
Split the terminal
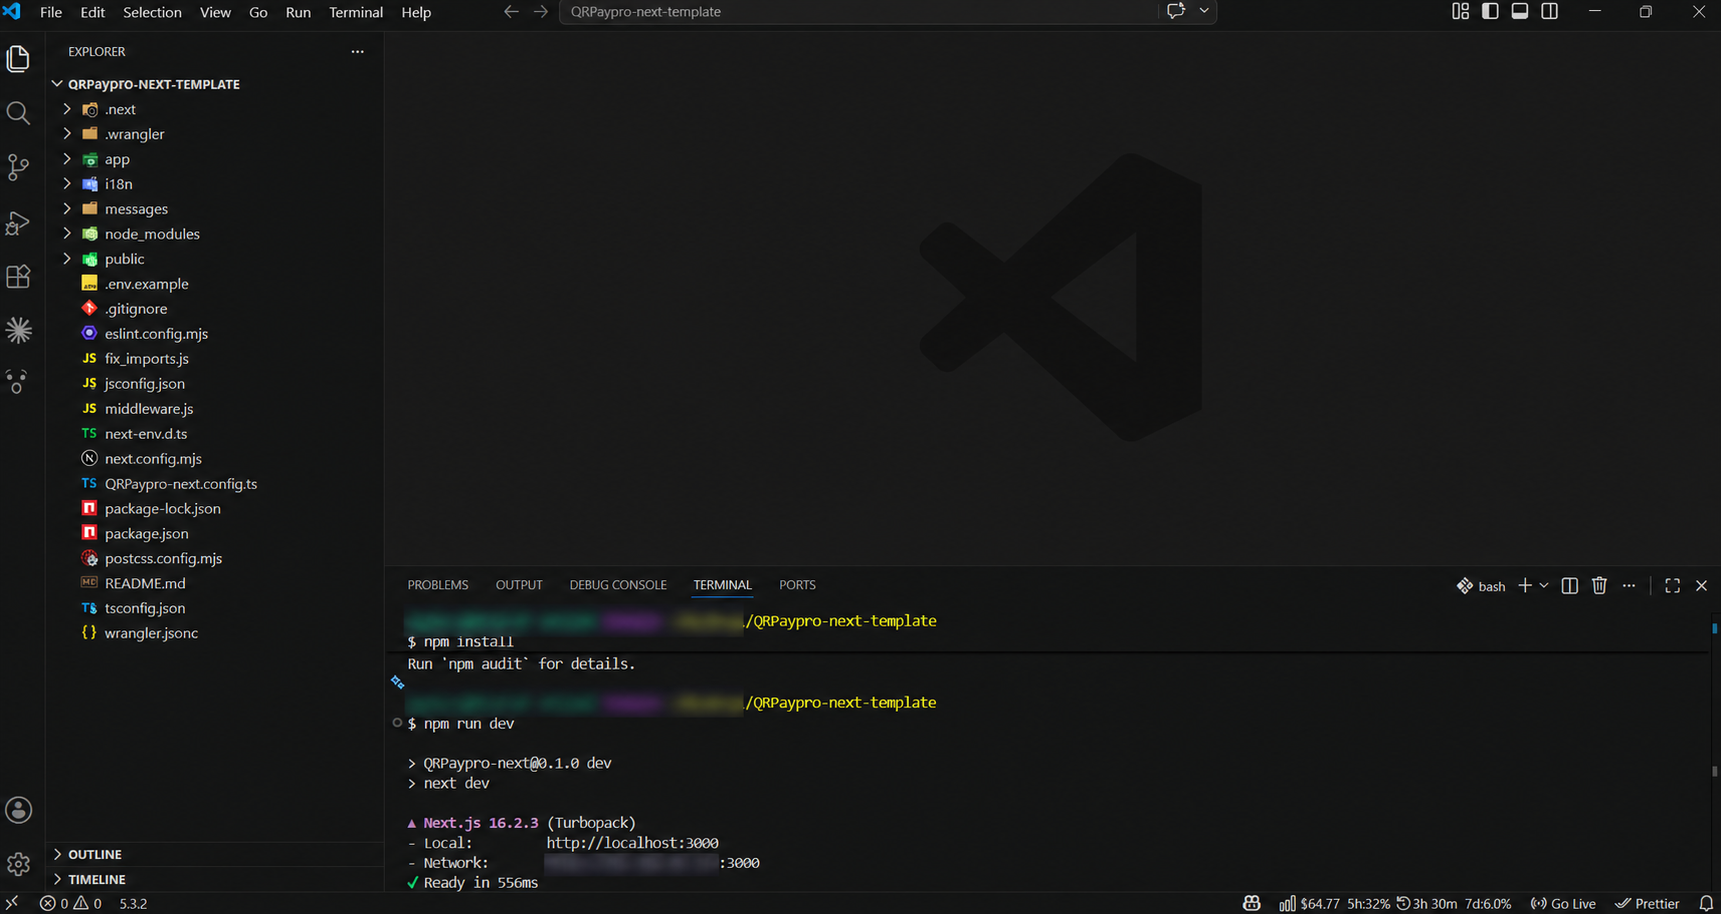point(1570,585)
